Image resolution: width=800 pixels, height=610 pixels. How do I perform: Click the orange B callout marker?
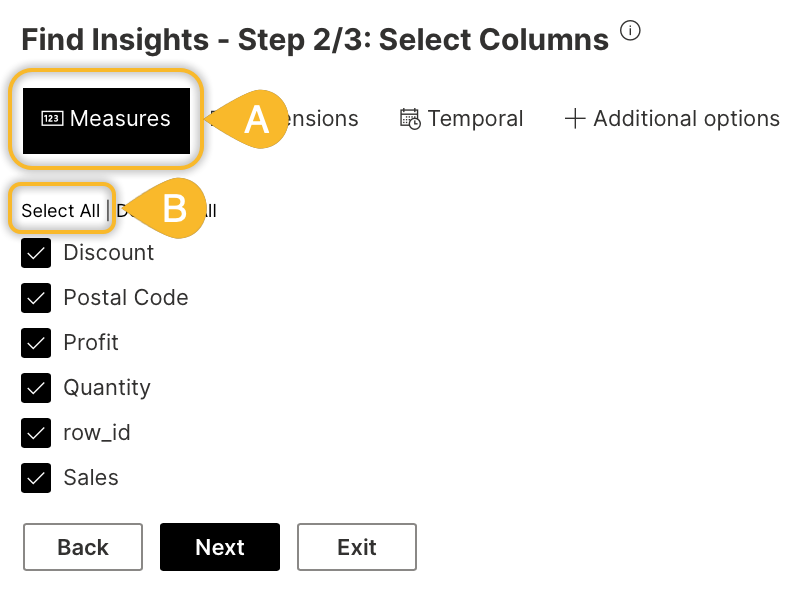tap(166, 208)
